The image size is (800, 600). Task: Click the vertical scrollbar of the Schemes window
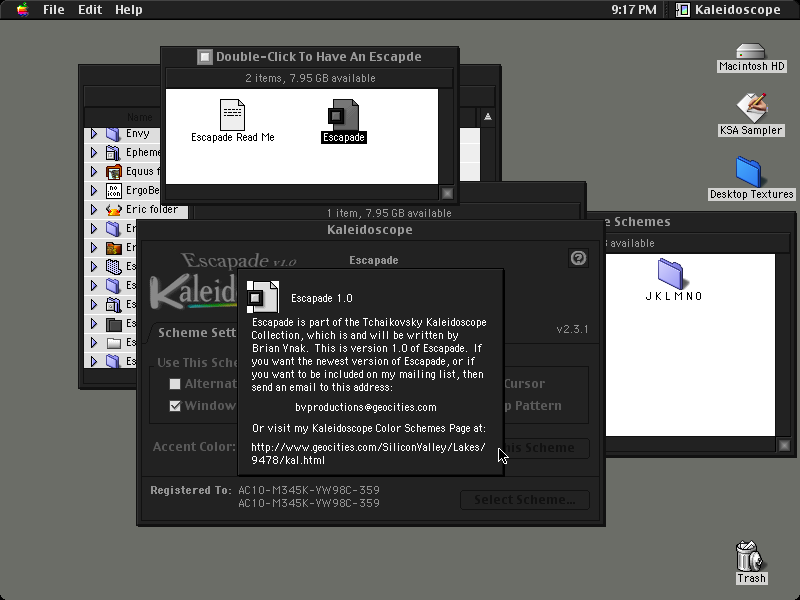point(785,345)
